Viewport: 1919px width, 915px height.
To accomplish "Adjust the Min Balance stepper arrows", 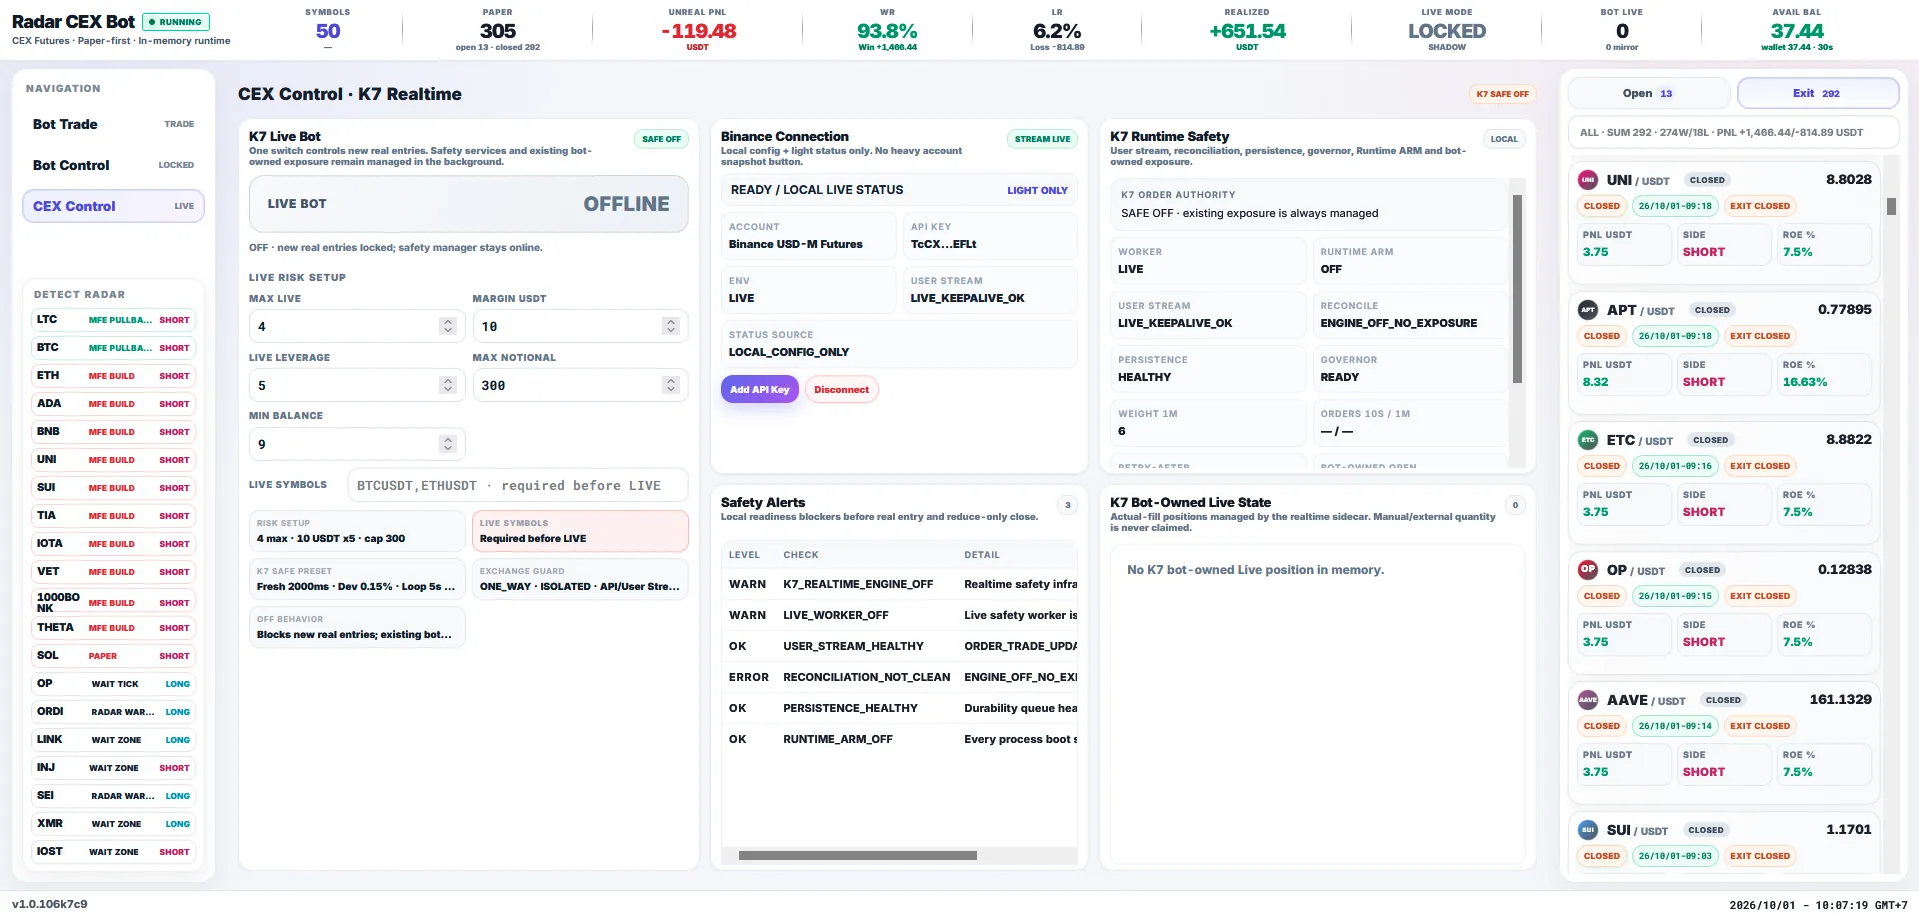I will click(x=448, y=444).
